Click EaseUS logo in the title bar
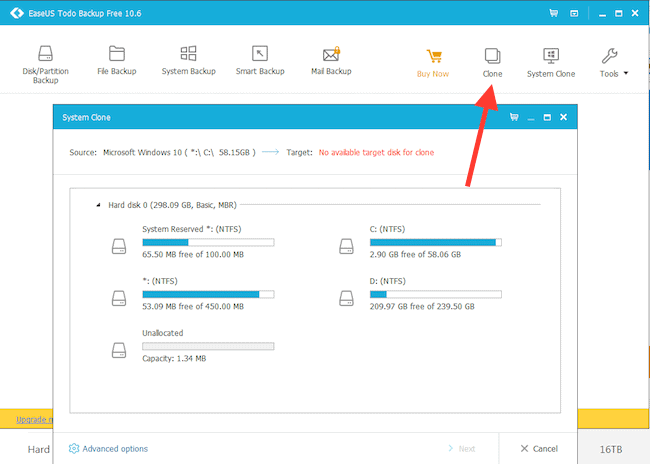The height and width of the screenshot is (464, 650). click(17, 13)
